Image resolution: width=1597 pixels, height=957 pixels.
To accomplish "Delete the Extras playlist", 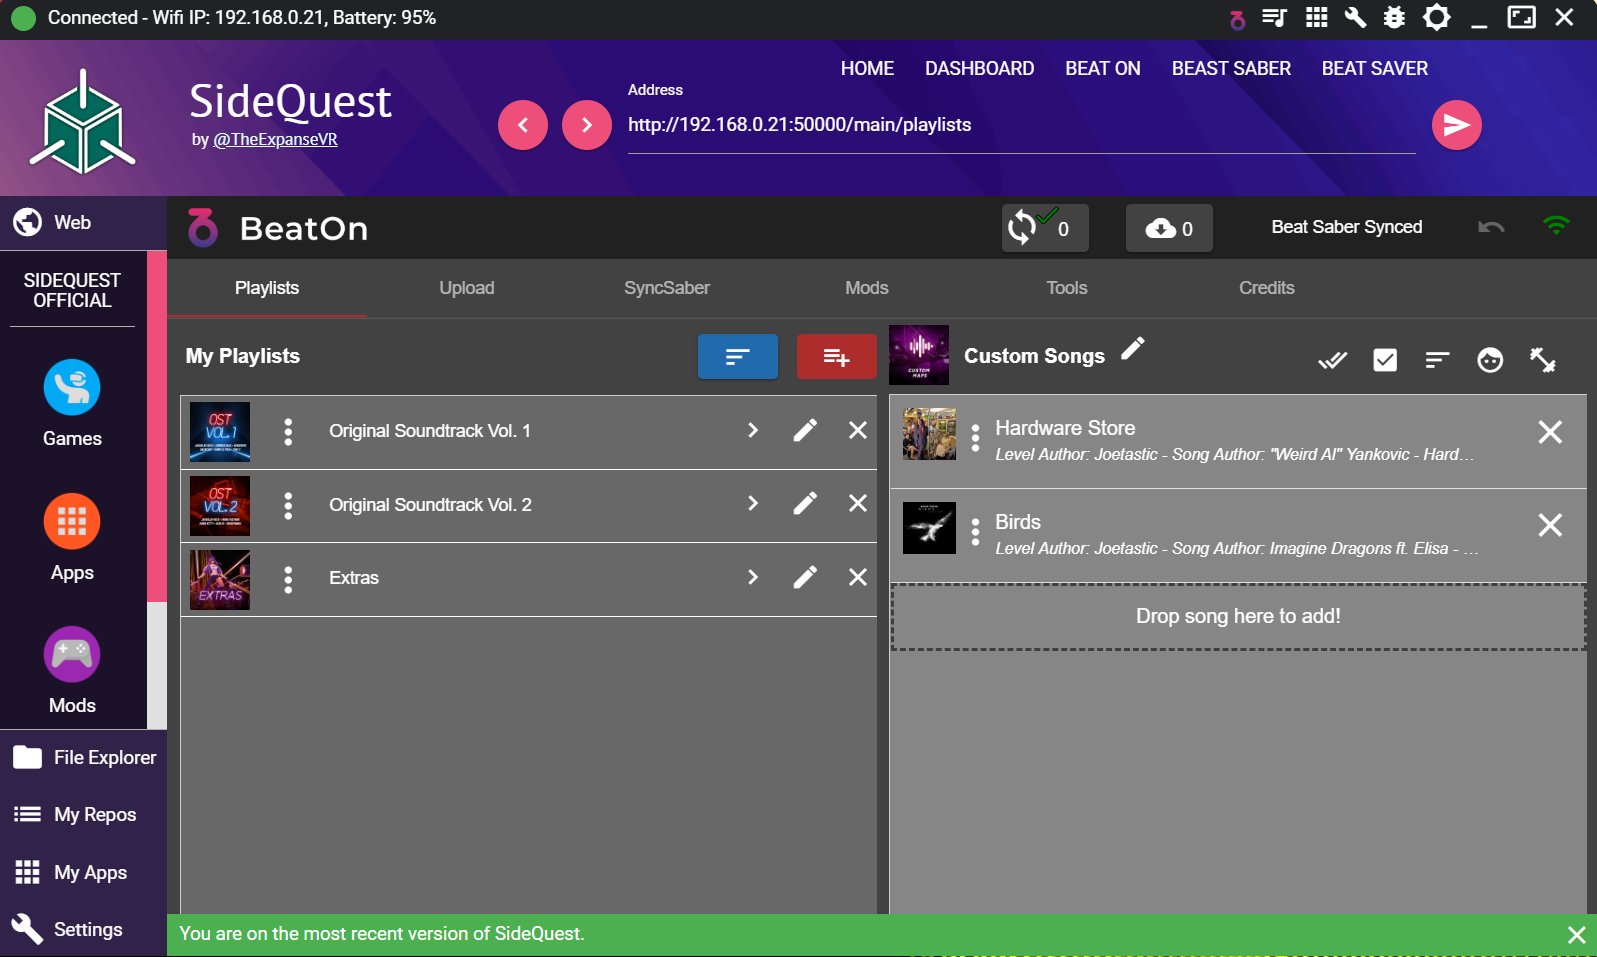I will (858, 577).
